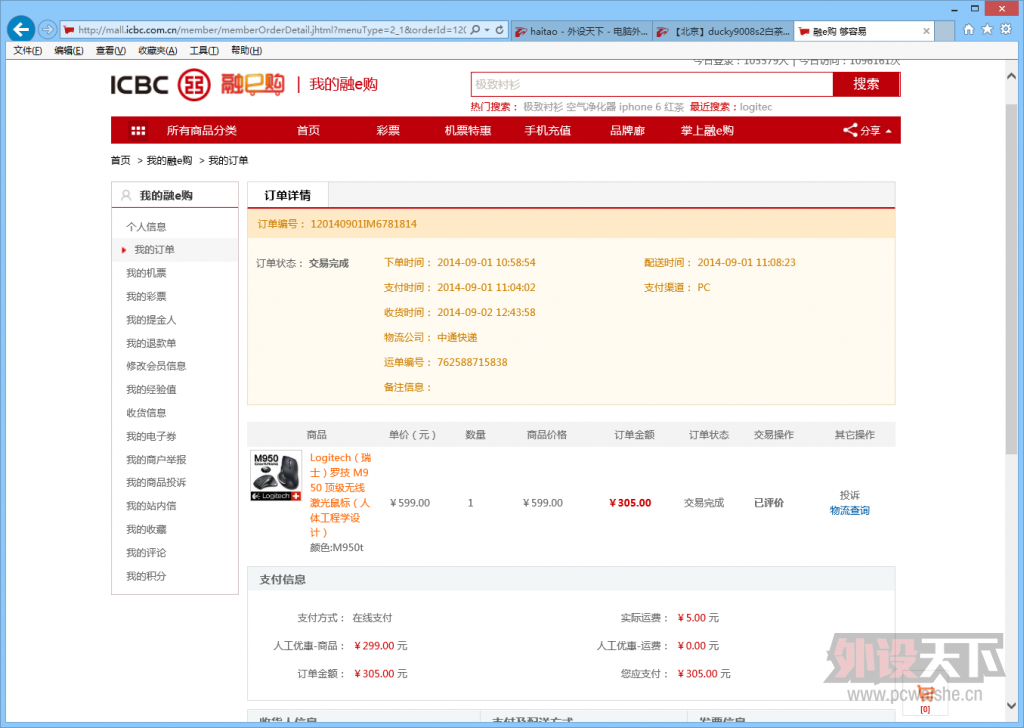Open the 帮助(H) menu
This screenshot has height=728, width=1024.
pyautogui.click(x=246, y=51)
